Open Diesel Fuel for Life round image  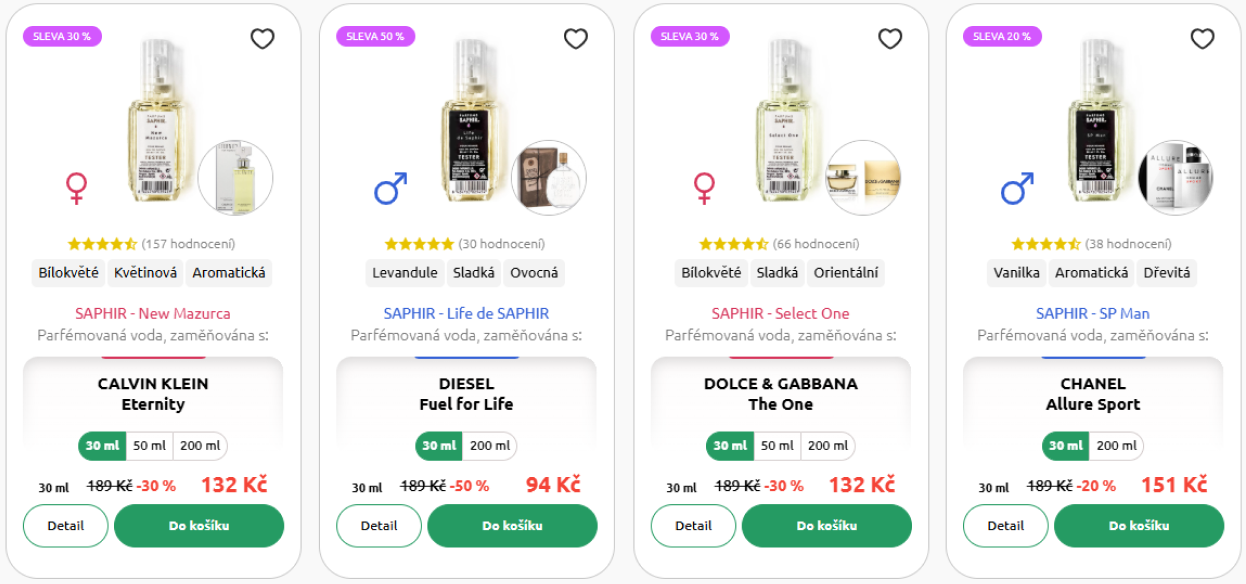coord(549,178)
